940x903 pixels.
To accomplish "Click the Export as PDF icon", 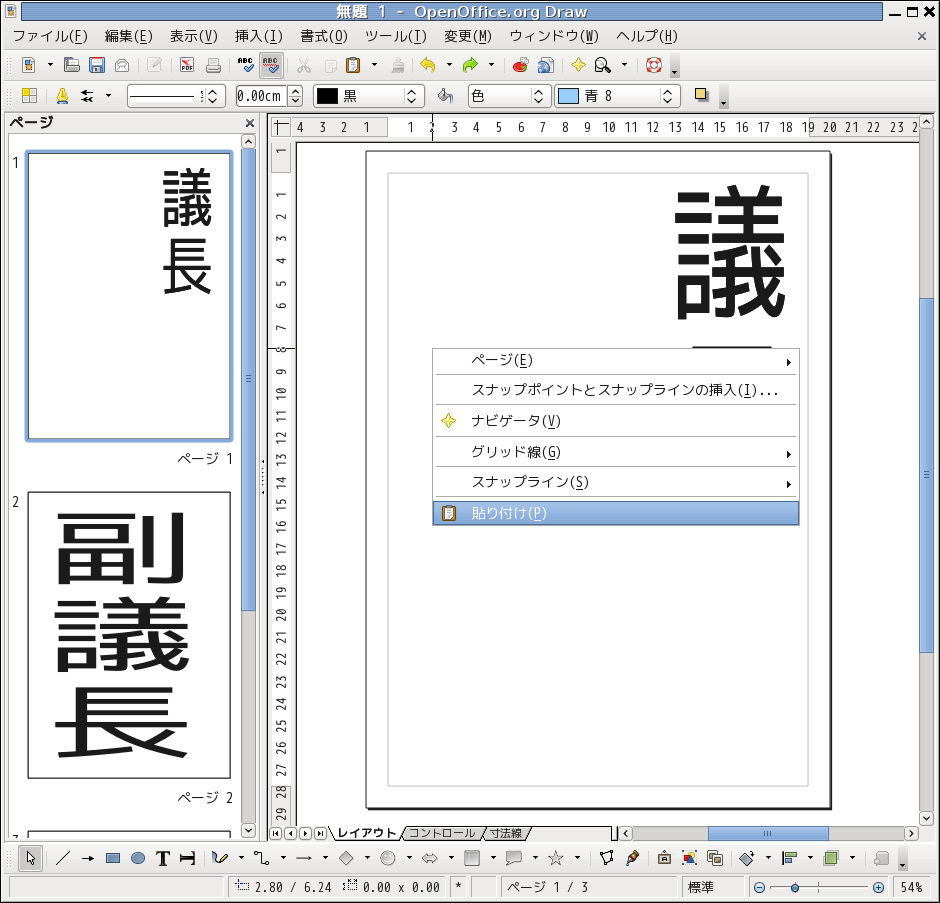I will (187, 65).
